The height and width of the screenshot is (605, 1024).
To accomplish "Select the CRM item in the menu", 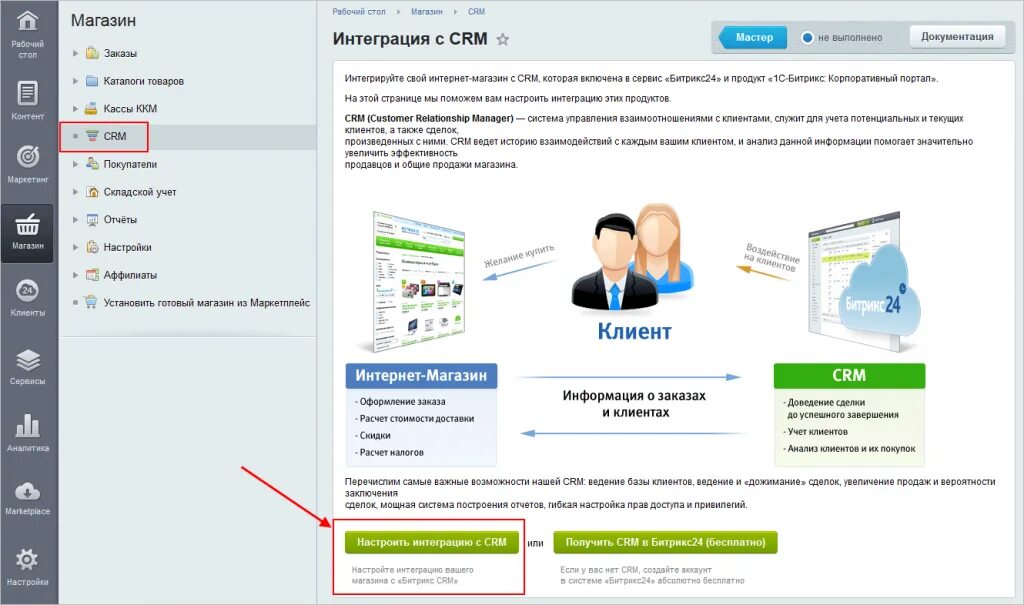I will pyautogui.click(x=115, y=137).
